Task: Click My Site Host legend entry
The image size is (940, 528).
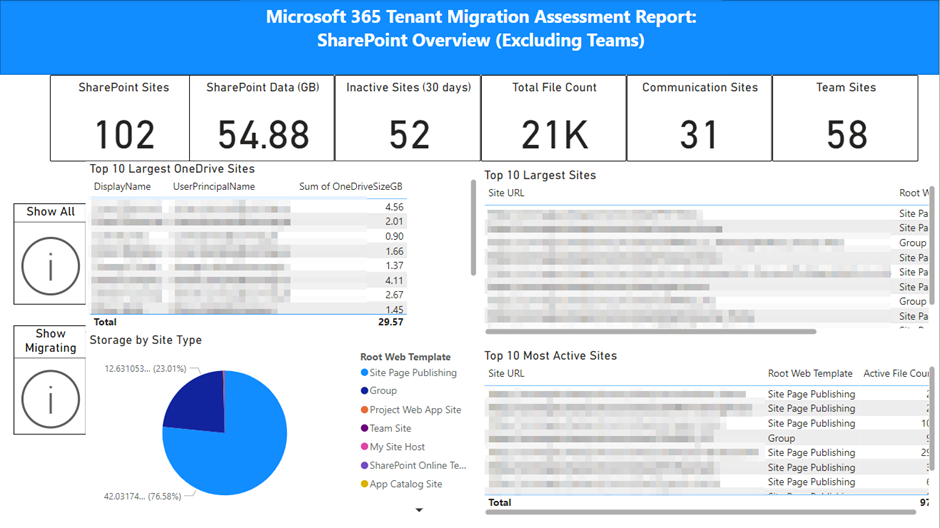Action: coord(393,447)
